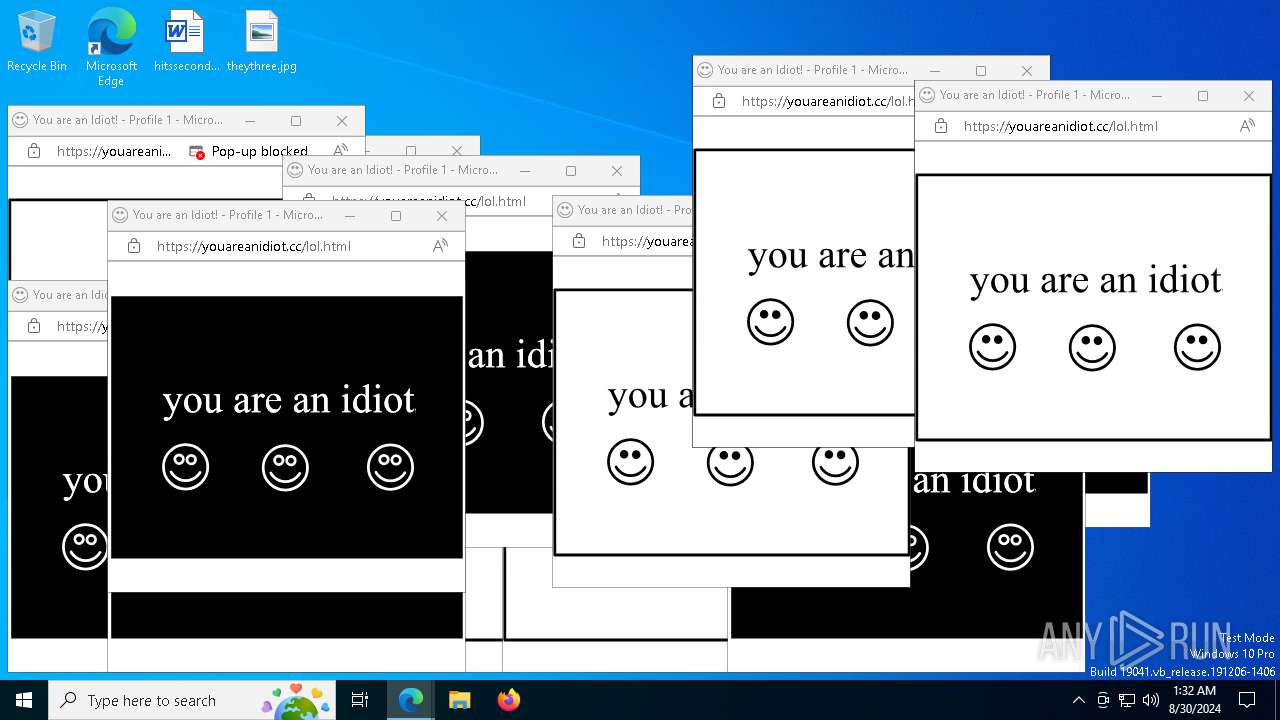
Task: Click the lock icon in the Pop-up blocked window
Action: click(34, 151)
